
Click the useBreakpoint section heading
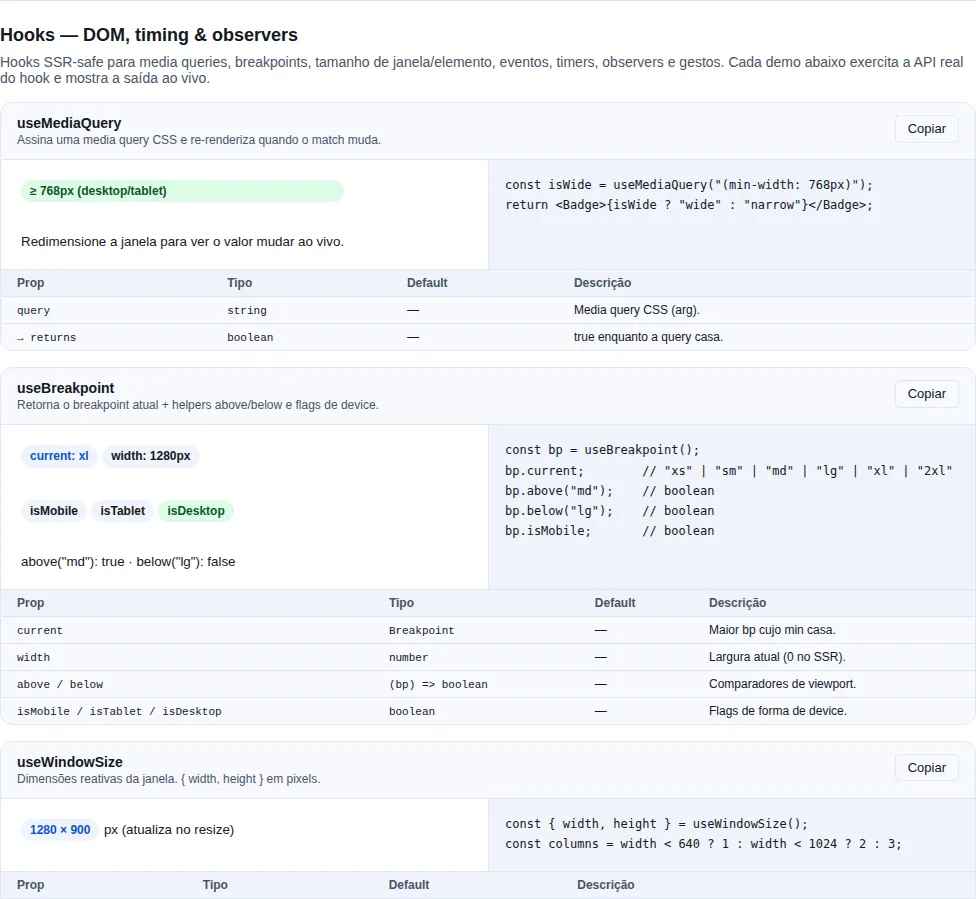(x=65, y=388)
